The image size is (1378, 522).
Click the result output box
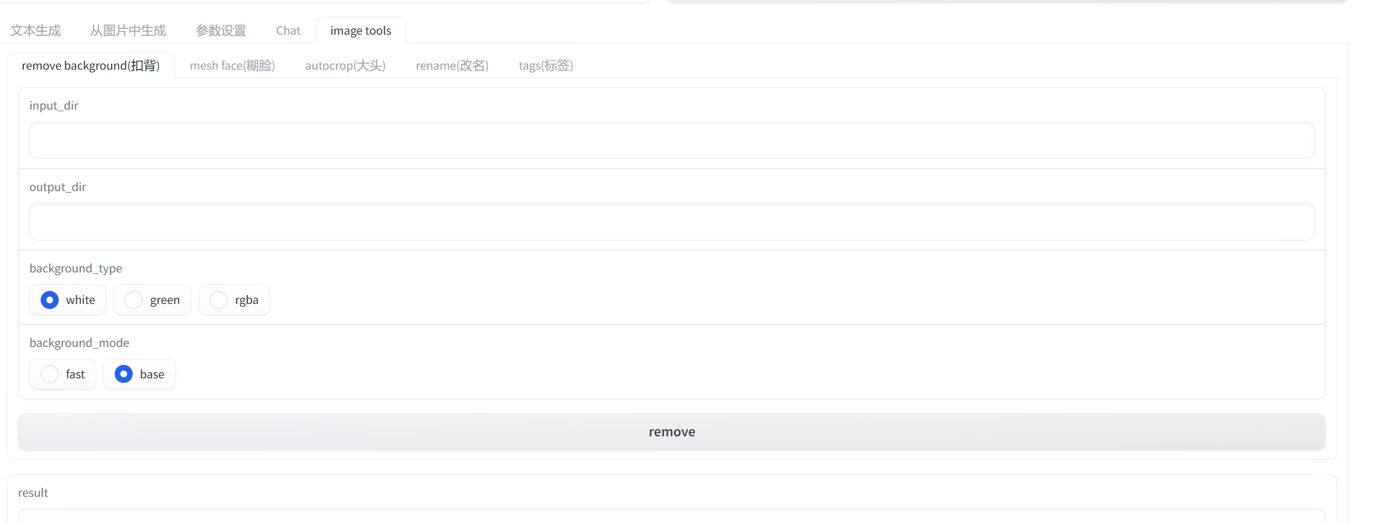672,515
